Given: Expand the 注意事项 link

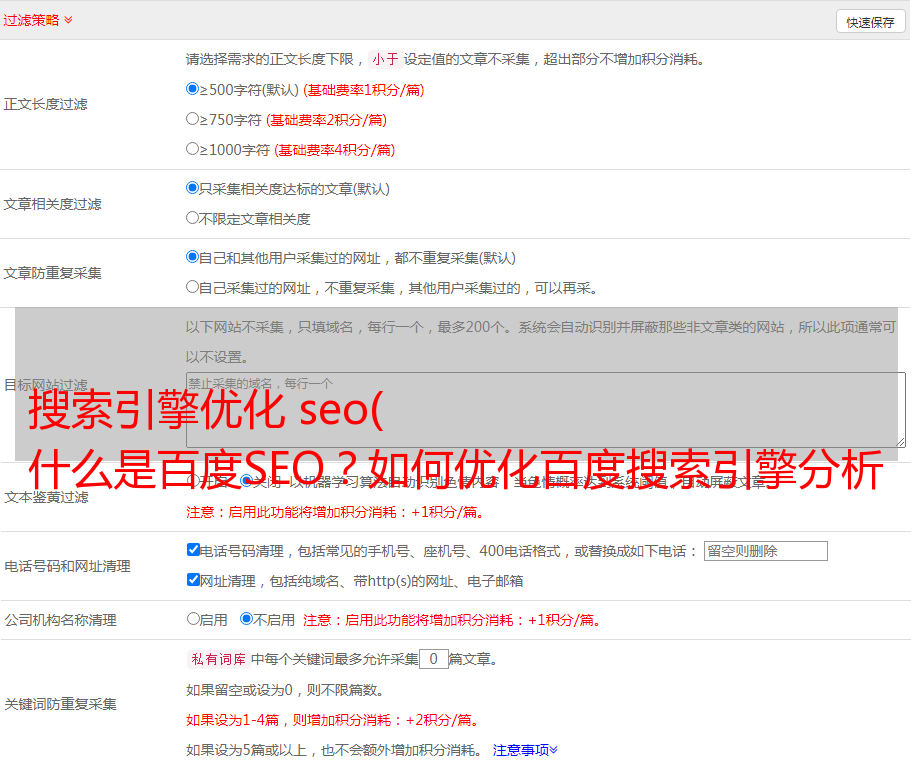Looking at the screenshot, I should pyautogui.click(x=525, y=750).
